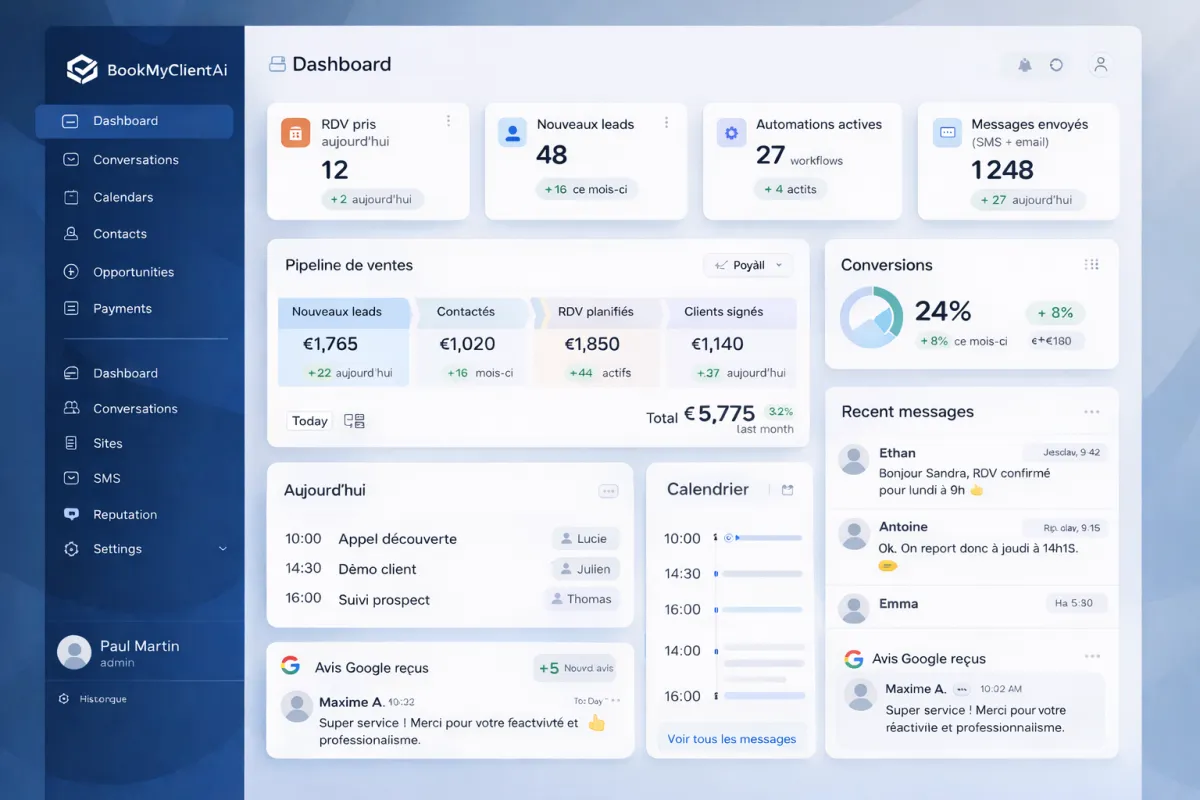Select the highlighted Dashboard sidebar item
Screen dimensions: 1200x800
click(x=134, y=121)
